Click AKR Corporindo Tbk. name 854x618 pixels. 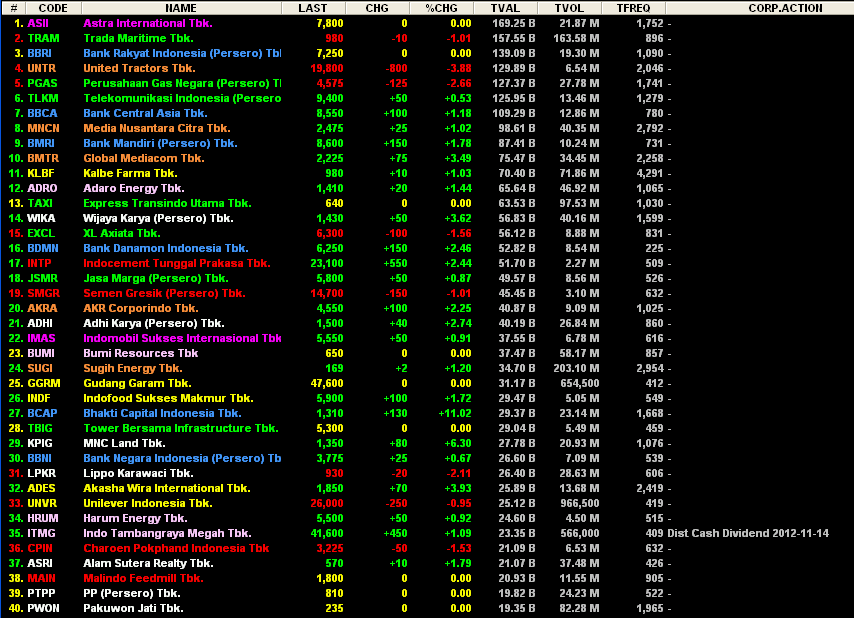point(141,308)
